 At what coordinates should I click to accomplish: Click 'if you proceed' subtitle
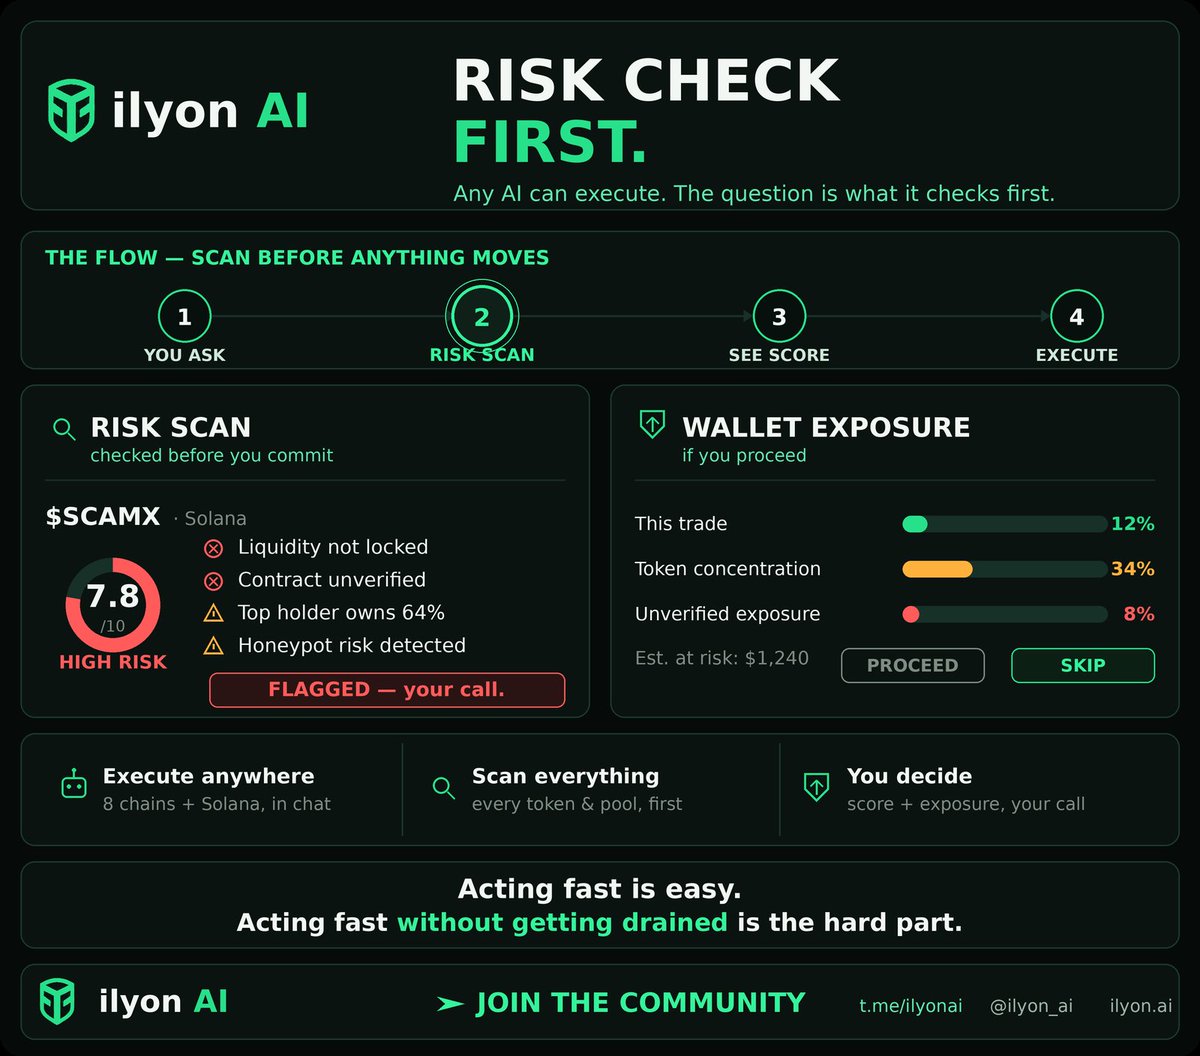tap(744, 456)
